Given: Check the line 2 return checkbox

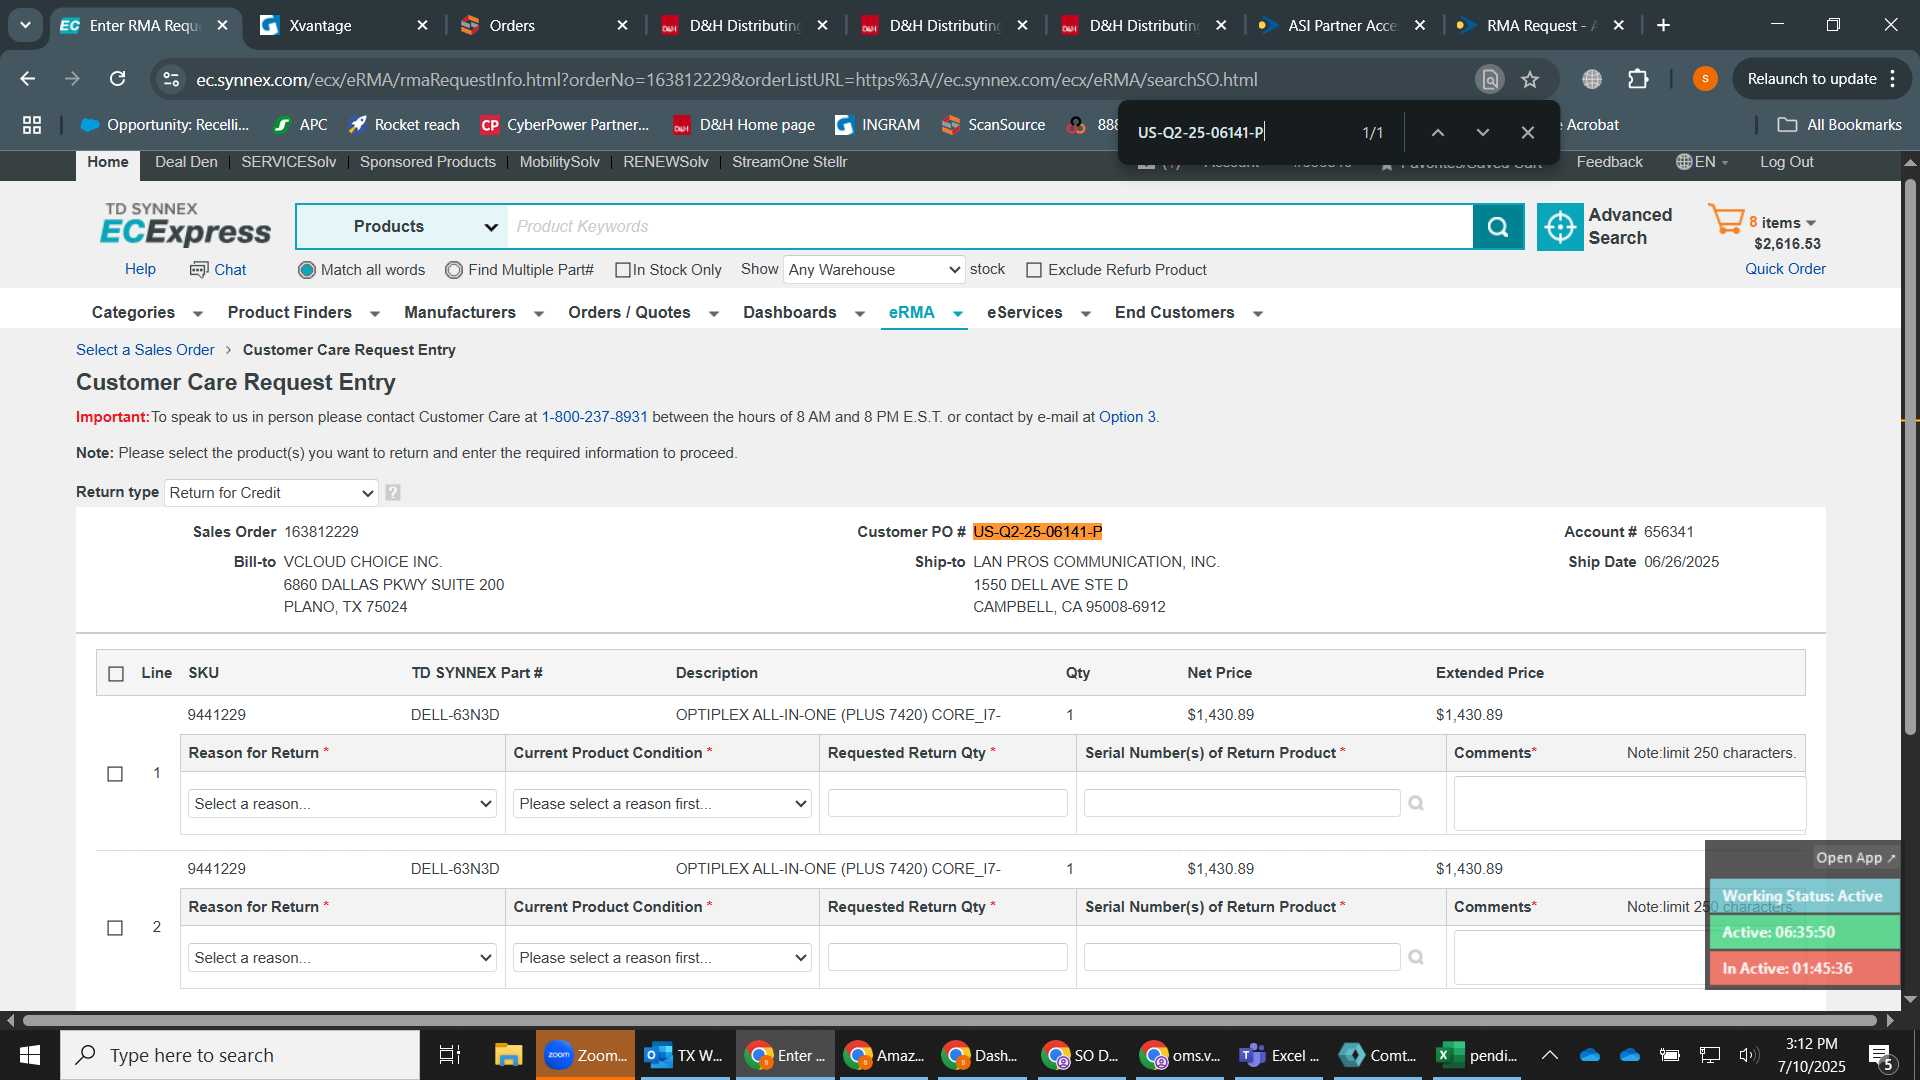Looking at the screenshot, I should pyautogui.click(x=115, y=928).
